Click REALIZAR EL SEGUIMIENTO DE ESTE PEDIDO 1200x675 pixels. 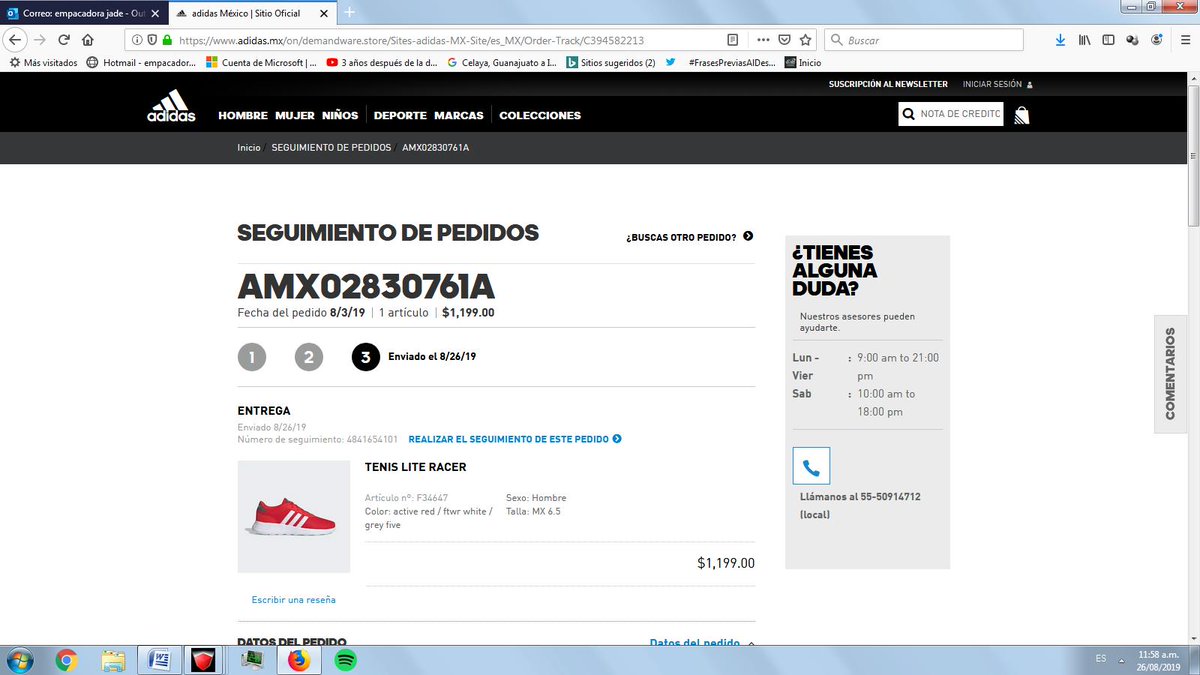[x=515, y=439]
